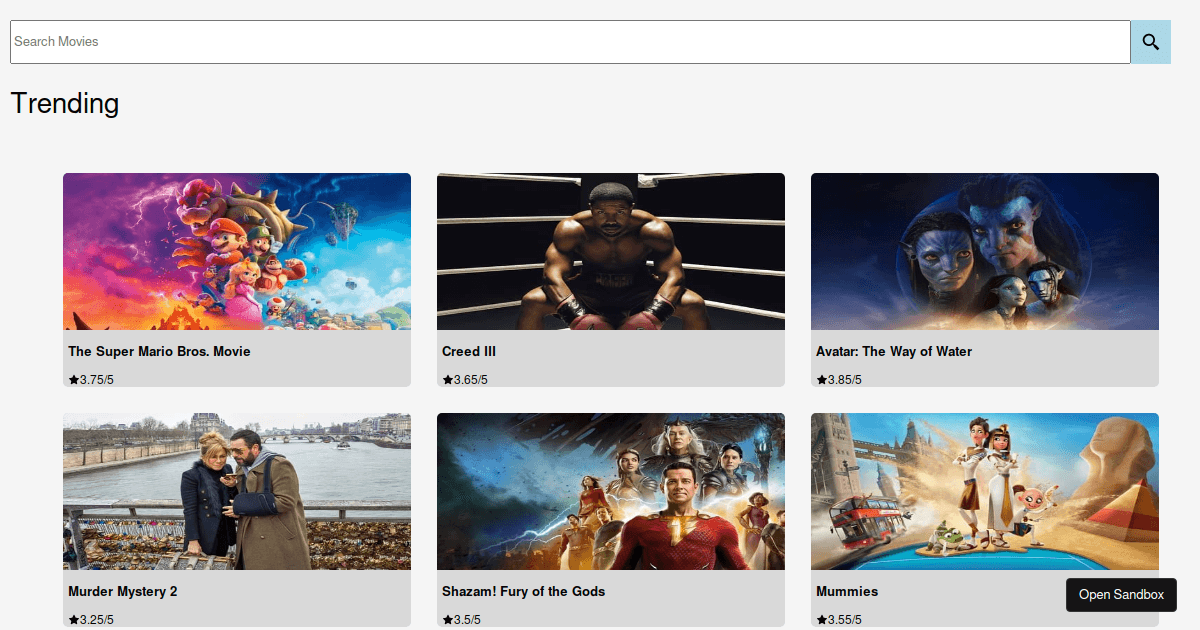Select the Avatar: The Way of Water poster
Image resolution: width=1200 pixels, height=630 pixels.
tap(985, 251)
